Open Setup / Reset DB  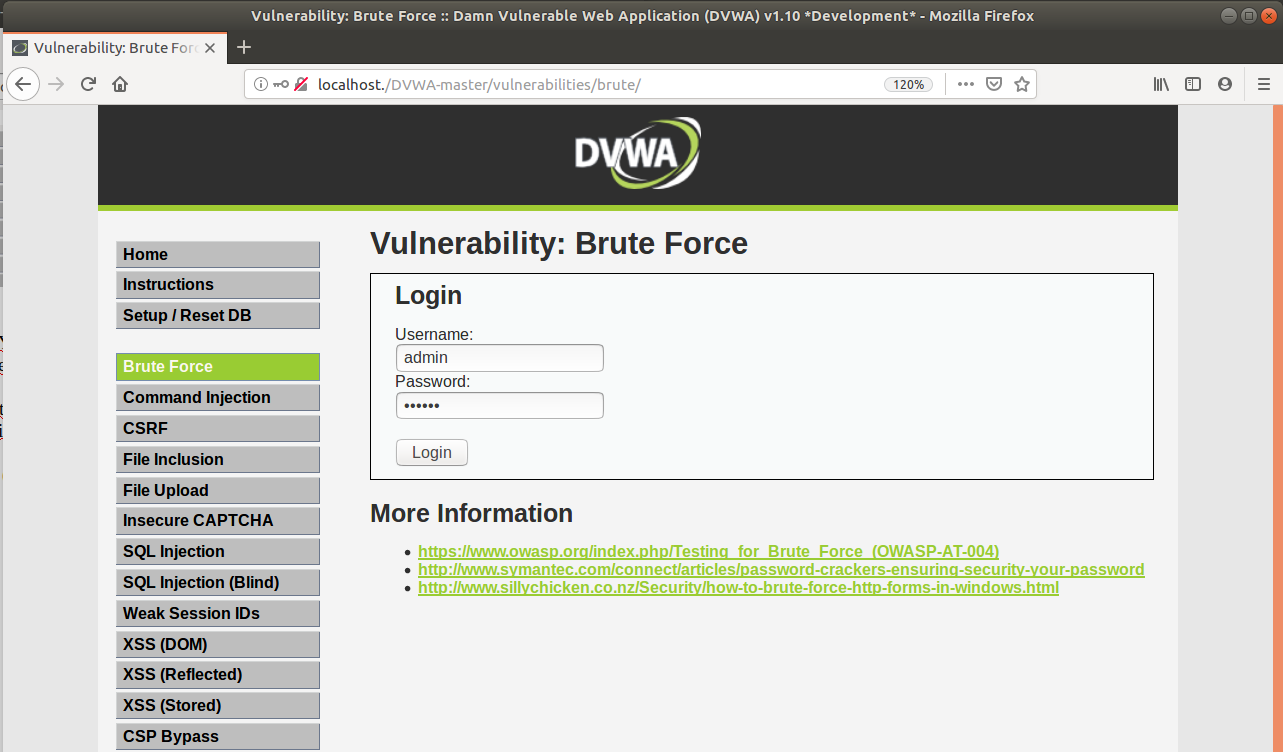pyautogui.click(x=218, y=316)
